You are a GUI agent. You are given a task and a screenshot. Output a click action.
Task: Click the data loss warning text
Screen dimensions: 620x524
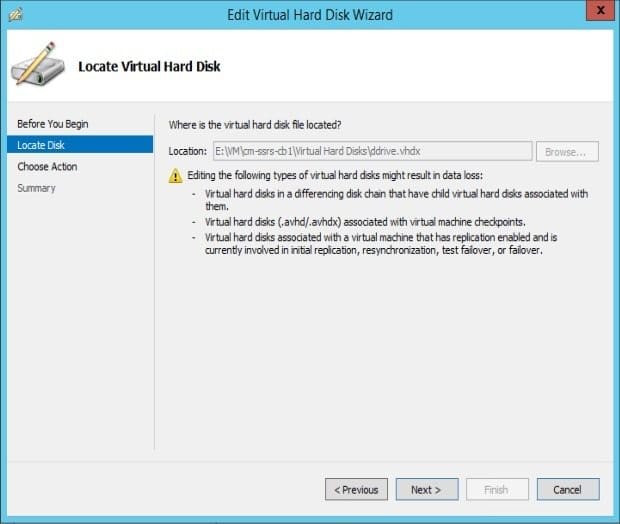(x=335, y=175)
